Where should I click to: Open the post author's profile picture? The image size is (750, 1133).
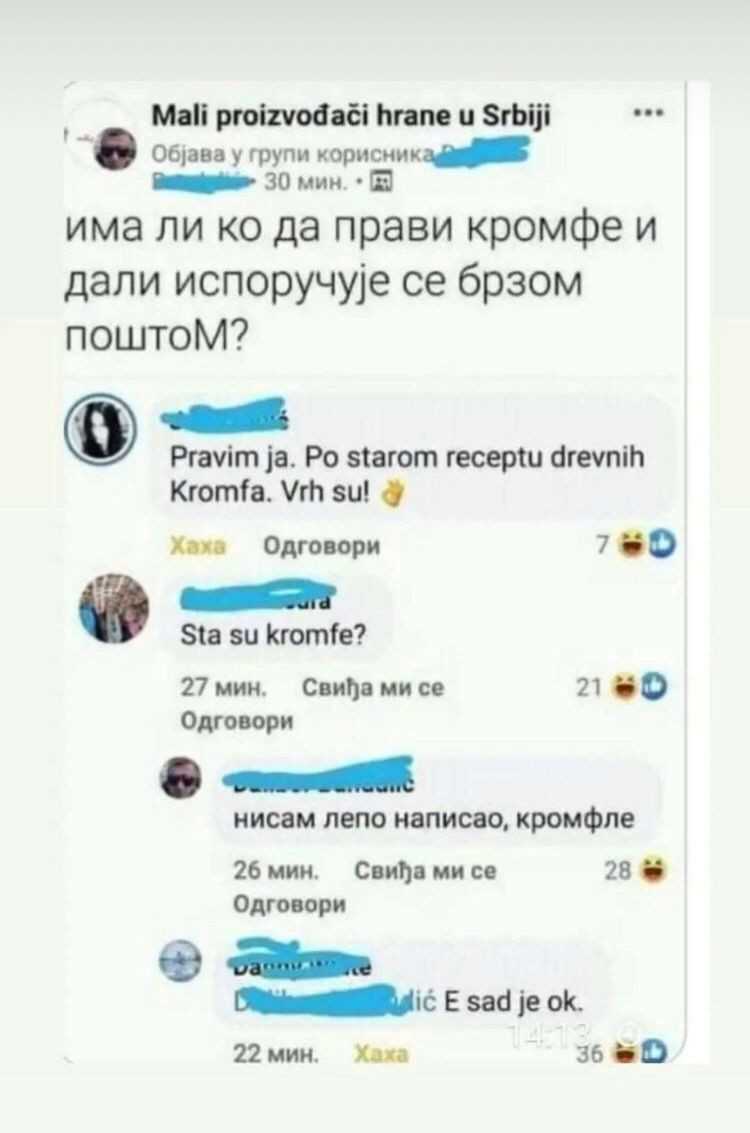pos(116,148)
